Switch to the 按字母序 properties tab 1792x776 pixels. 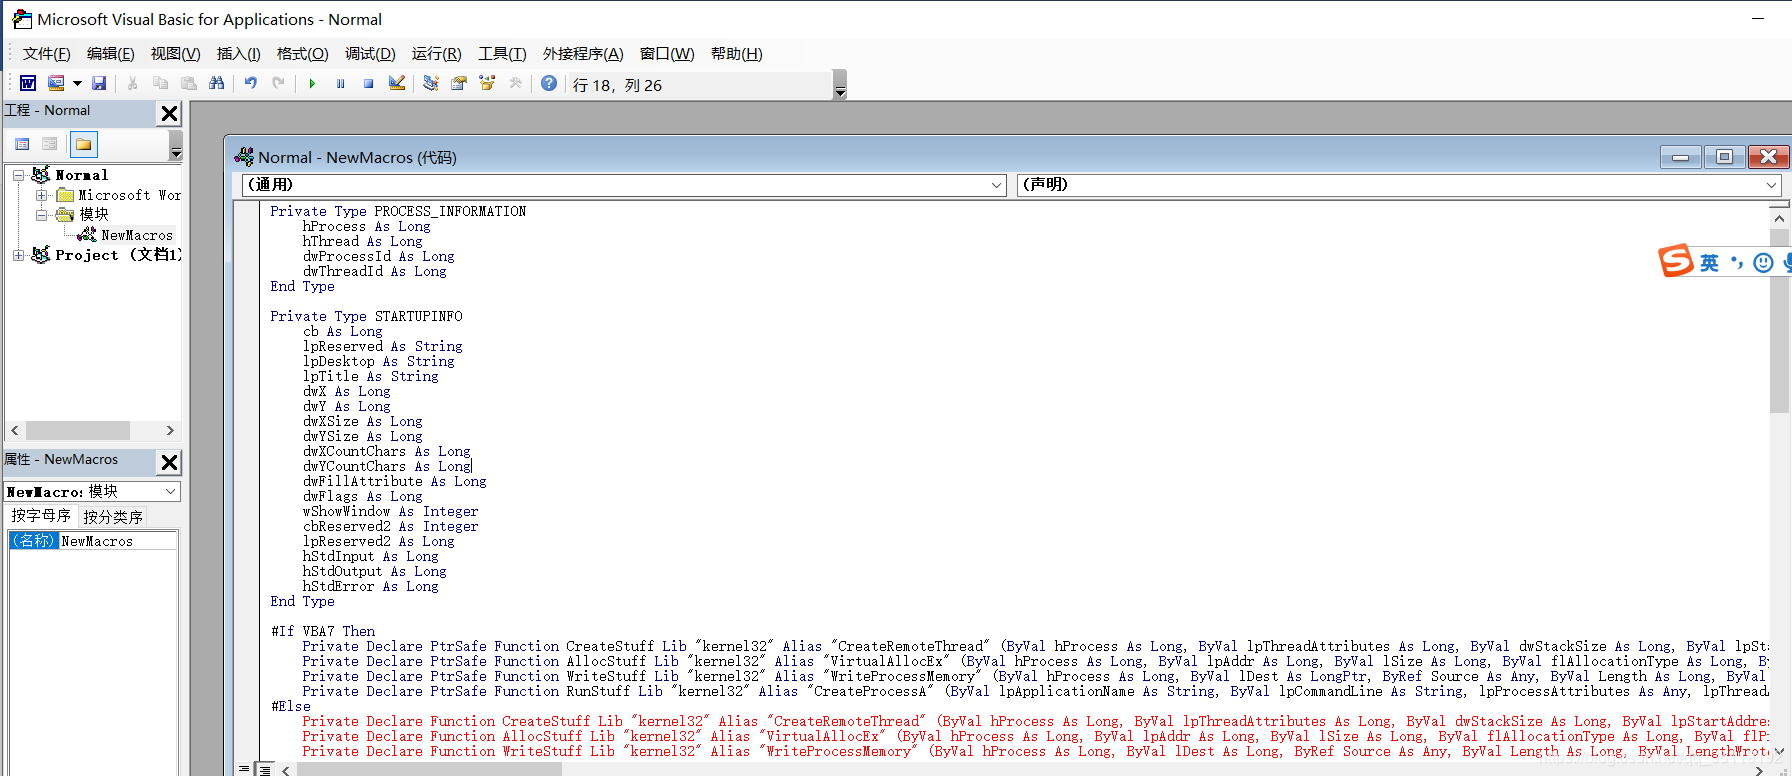pyautogui.click(x=41, y=516)
